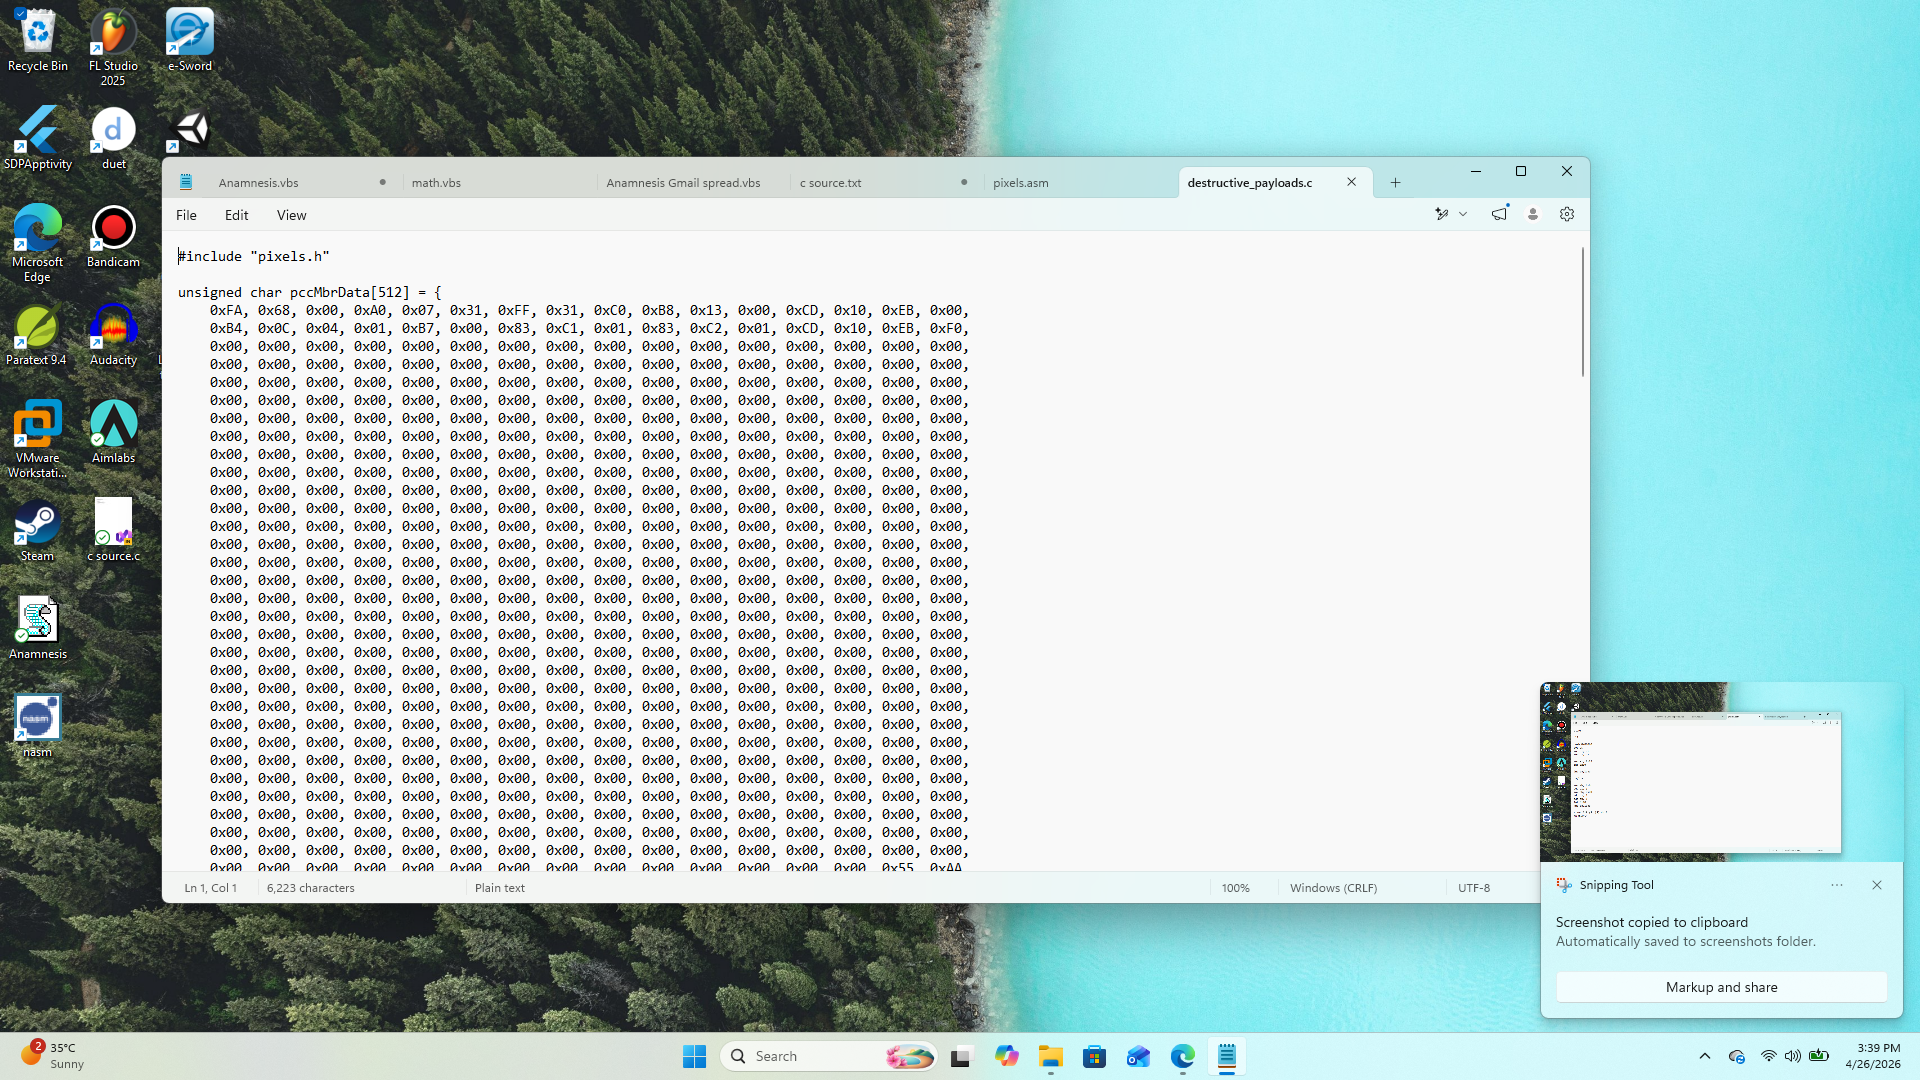
Task: Click the Microsoft Edge taskbar icon
Action: tap(1182, 1056)
